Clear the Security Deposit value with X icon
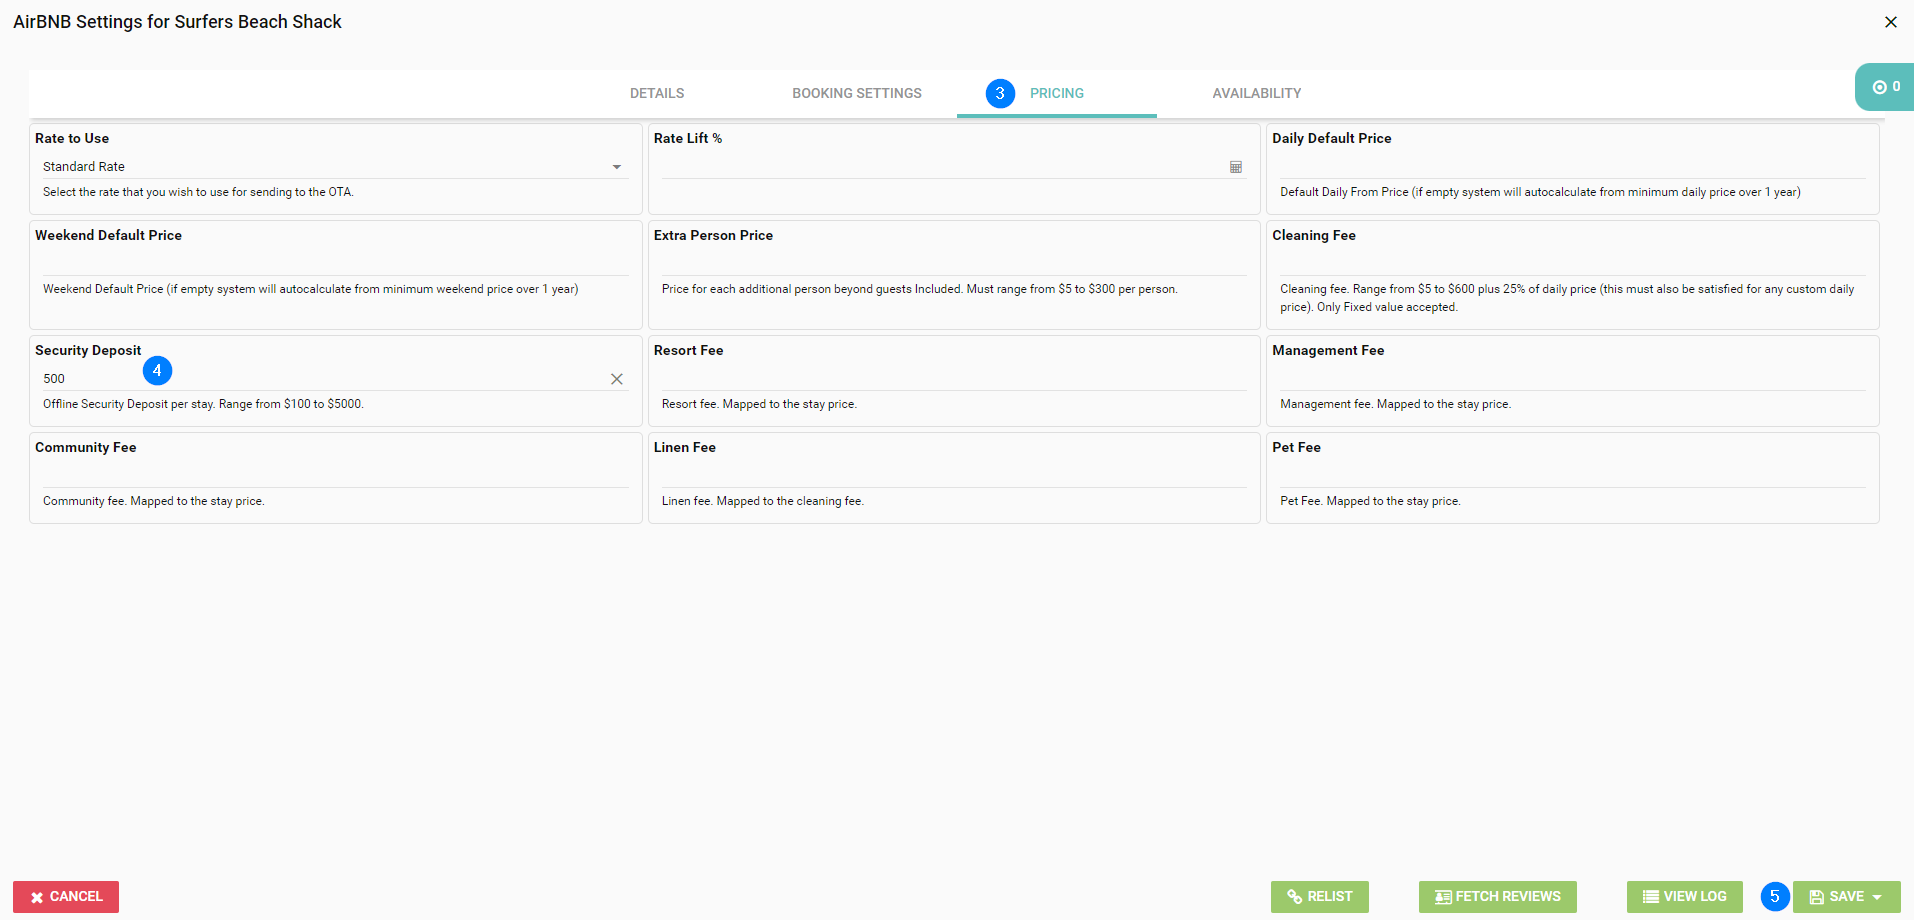Viewport: 1914px width, 920px height. [616, 379]
